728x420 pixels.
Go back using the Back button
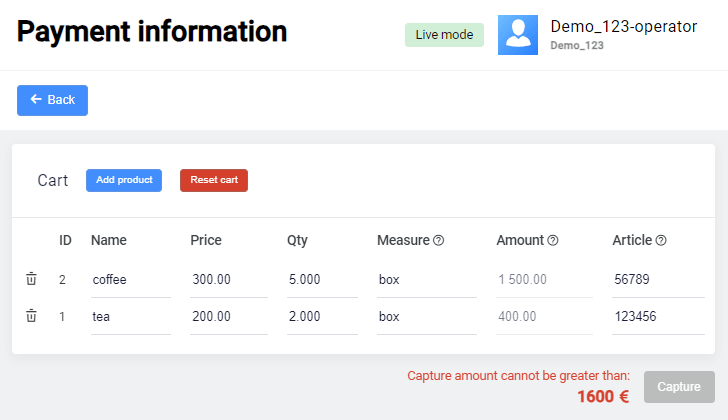click(x=52, y=100)
